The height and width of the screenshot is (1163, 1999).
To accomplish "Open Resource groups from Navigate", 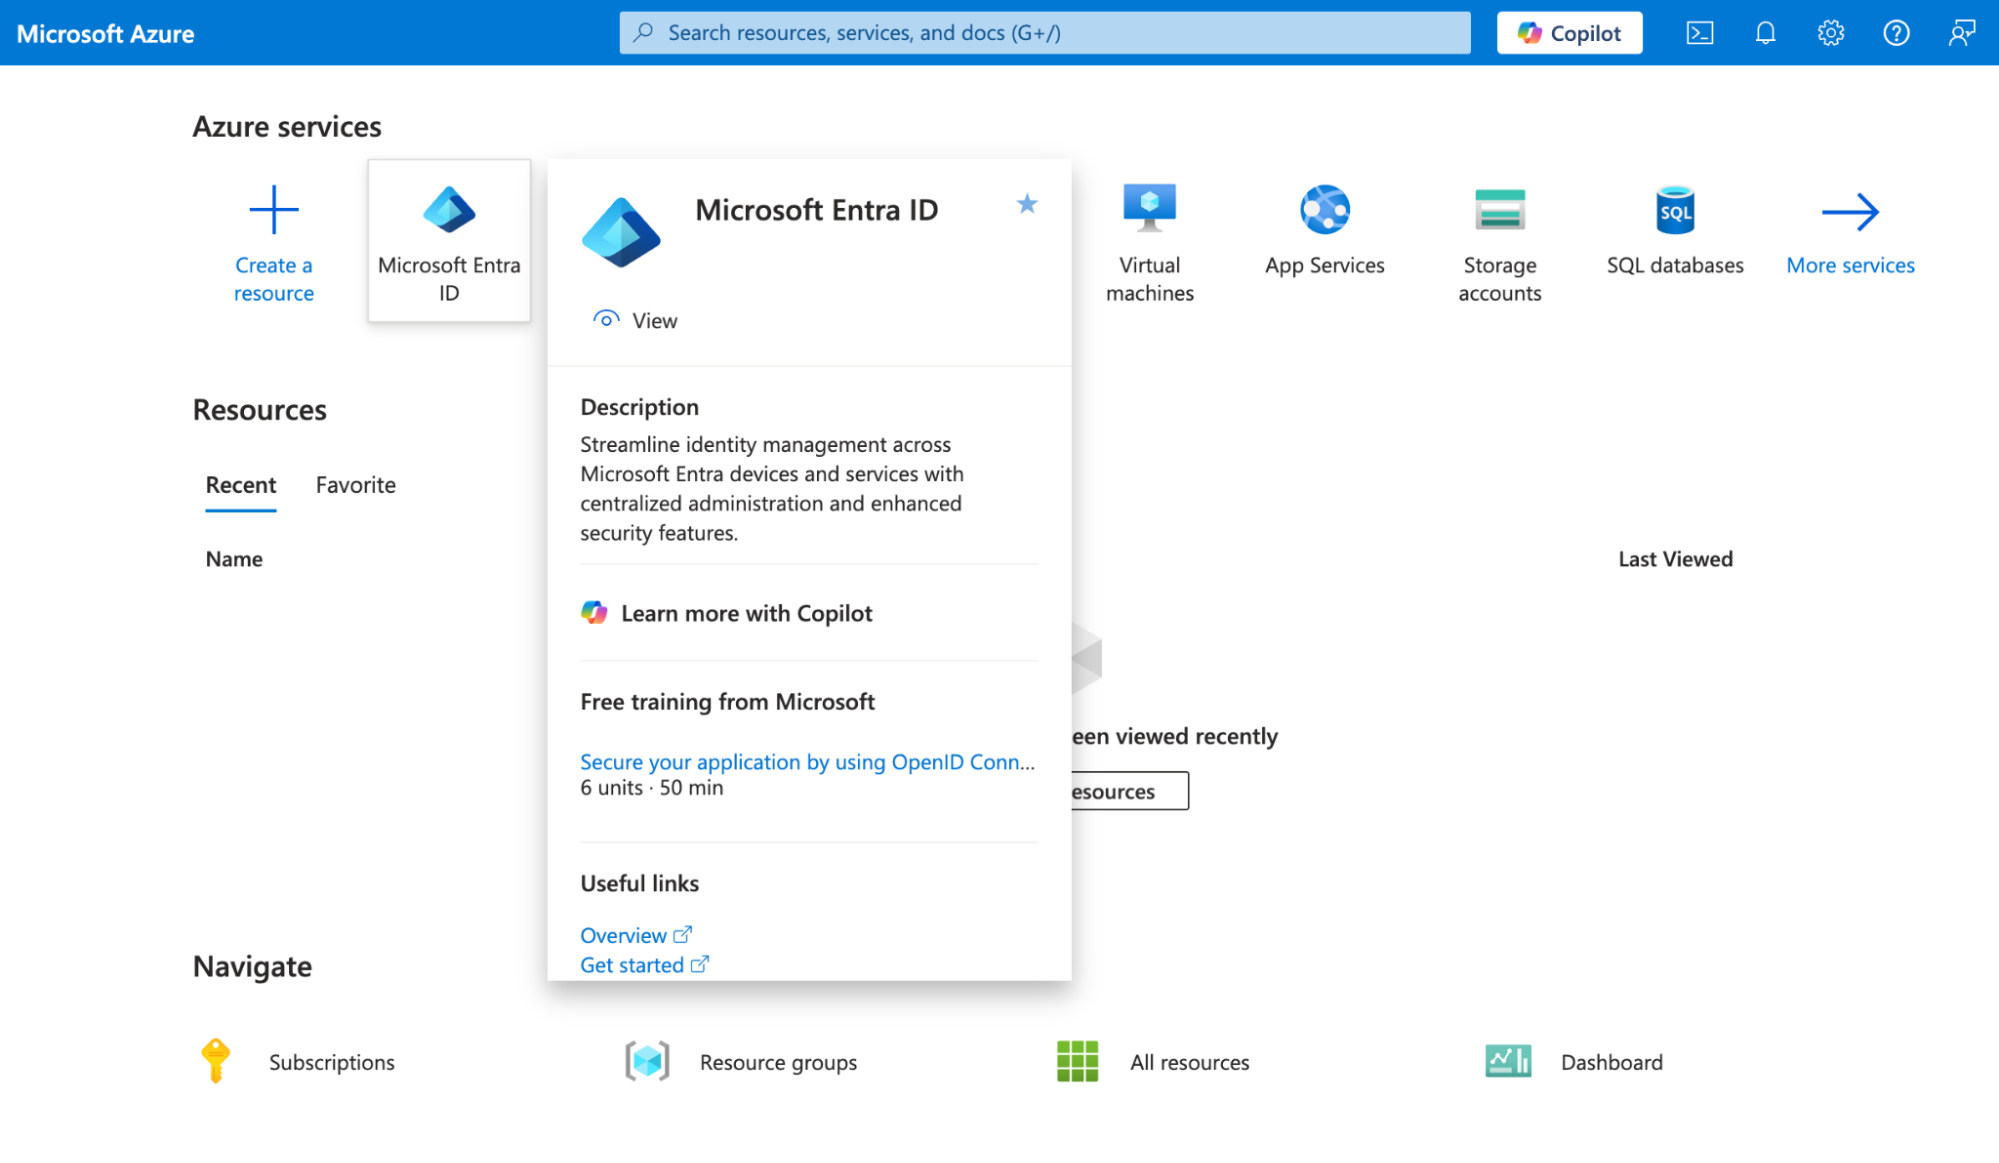I will pos(777,1062).
